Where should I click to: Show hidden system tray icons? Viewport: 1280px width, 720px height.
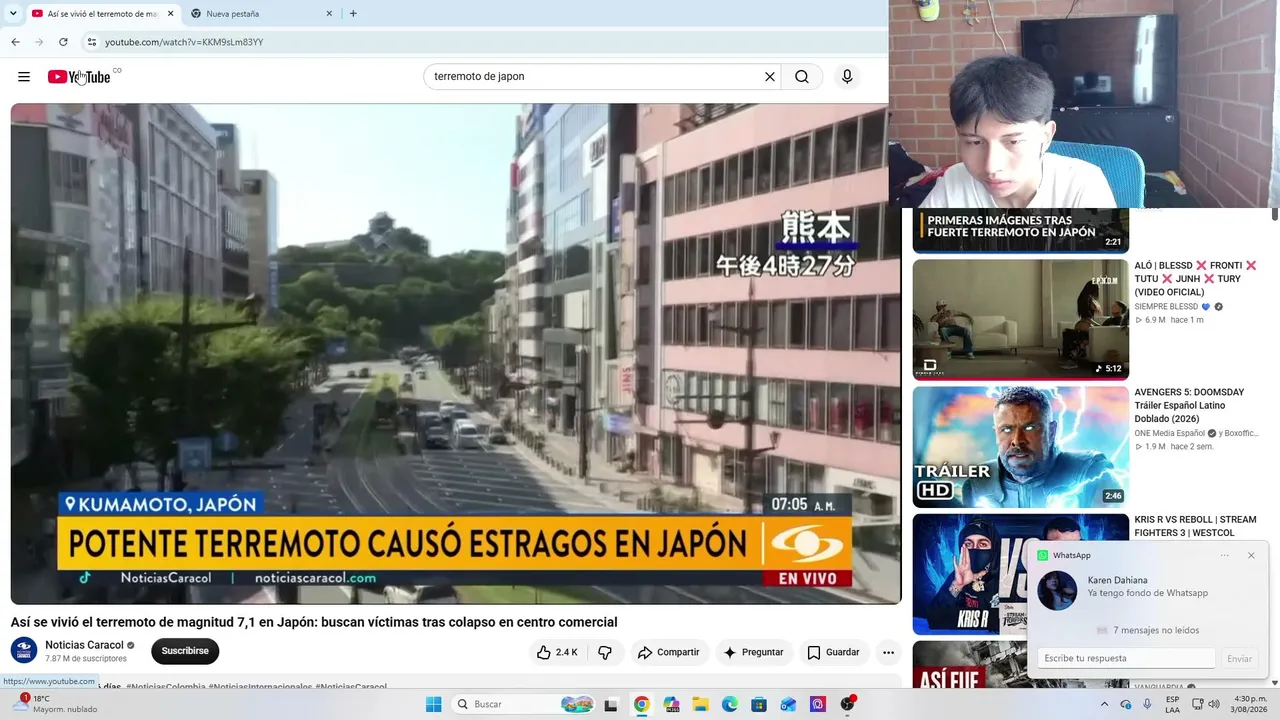coord(1105,704)
